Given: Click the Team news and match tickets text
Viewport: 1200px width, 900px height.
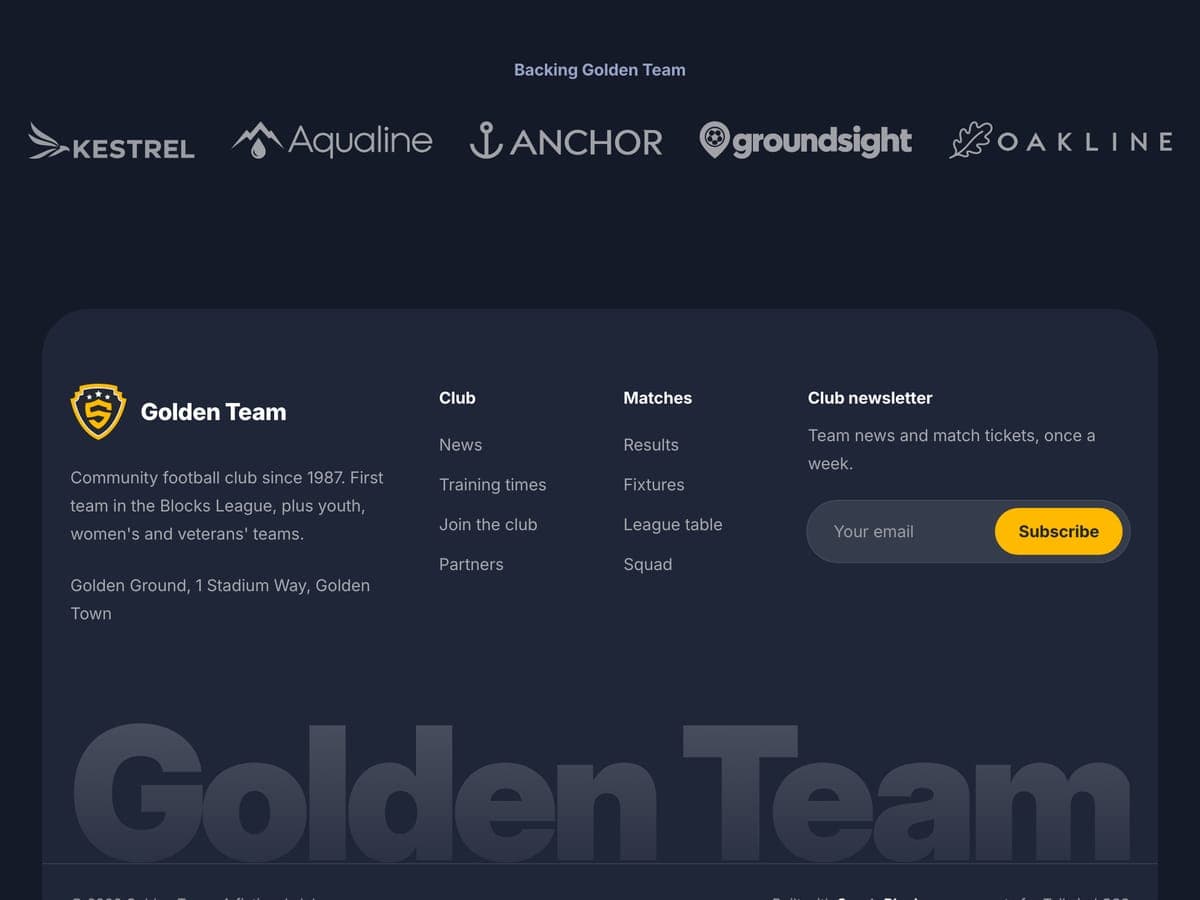Looking at the screenshot, I should pyautogui.click(x=951, y=450).
